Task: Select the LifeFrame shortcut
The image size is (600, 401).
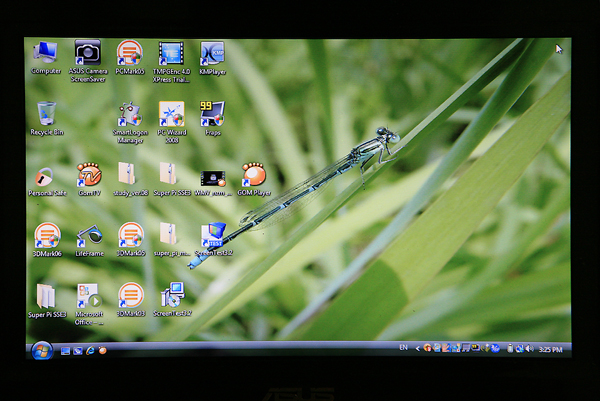Action: tap(90, 240)
